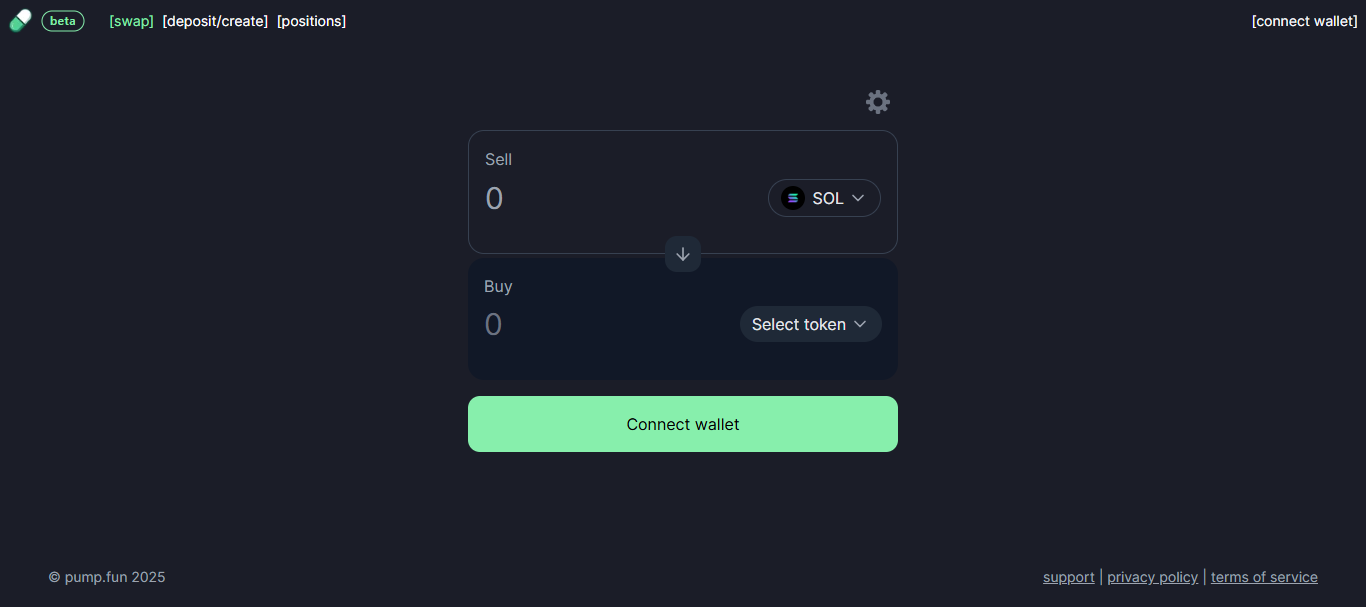Click connect wallet in the top right
The width and height of the screenshot is (1366, 607).
1304,20
